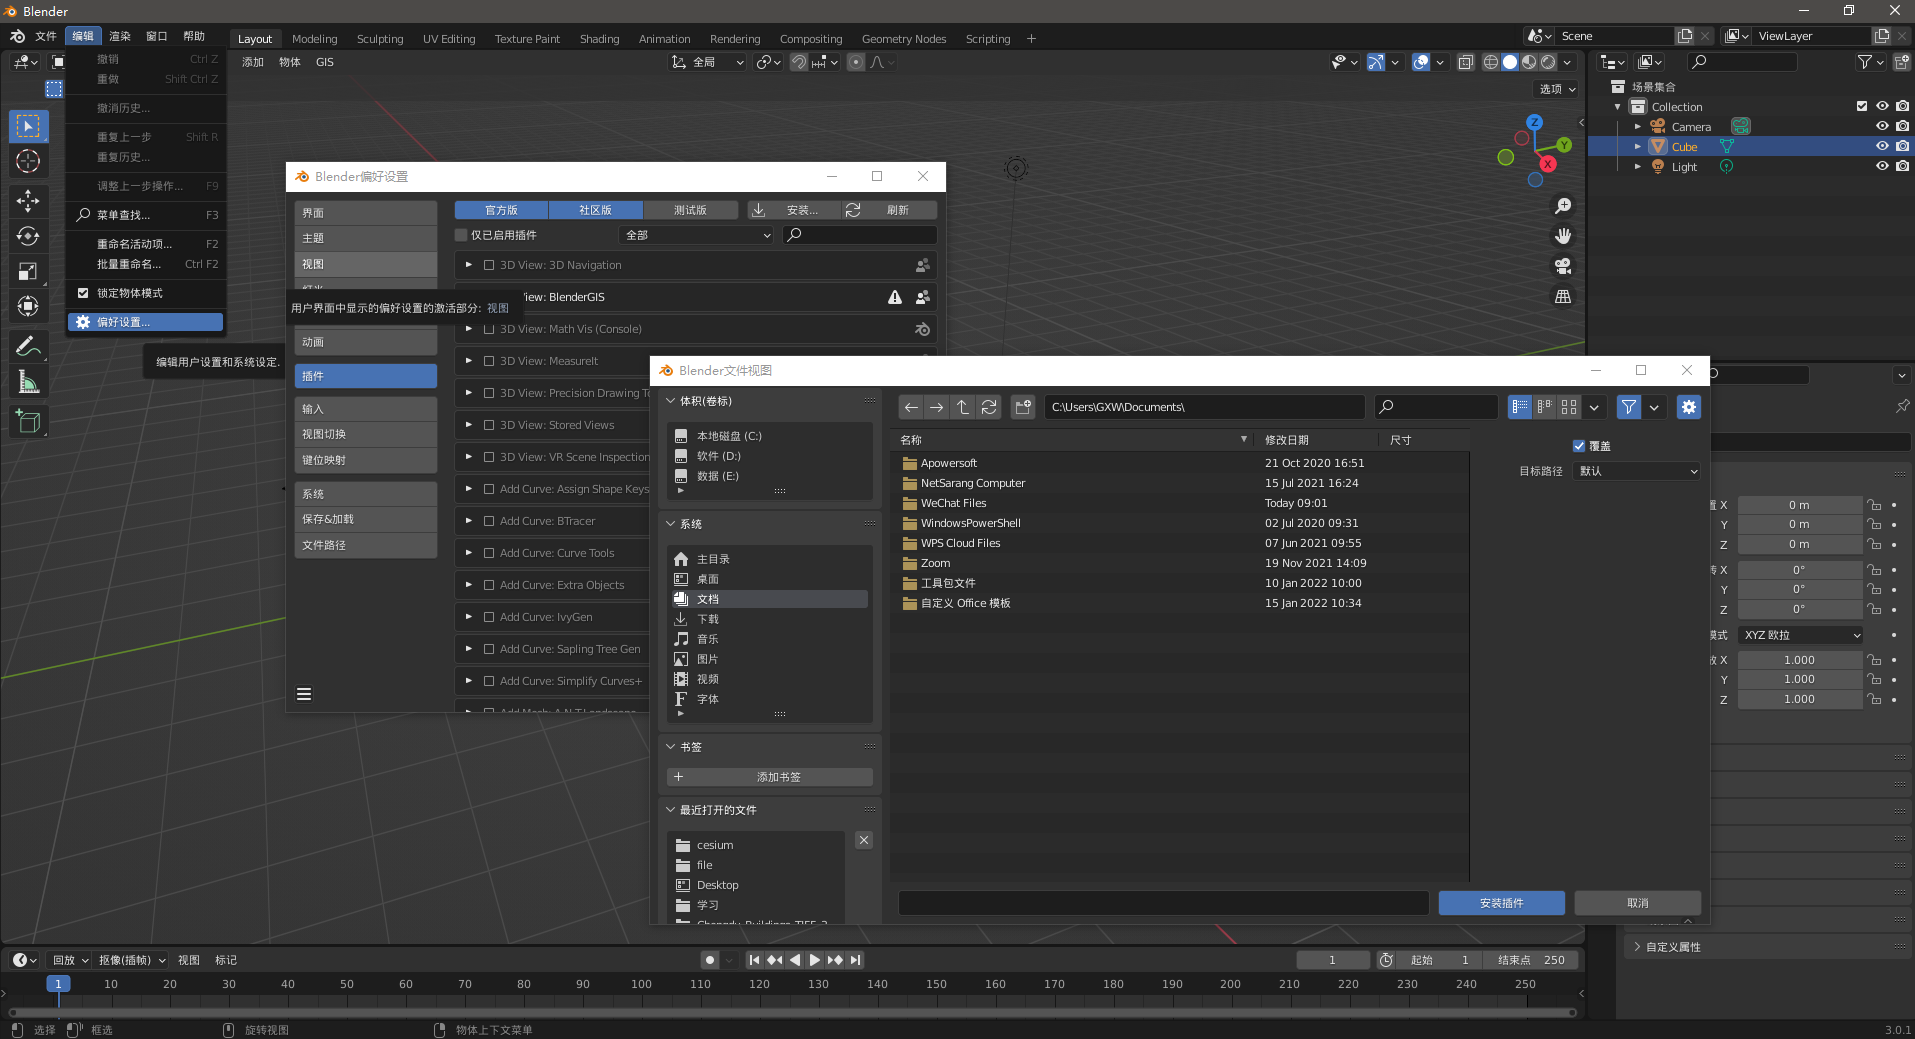Enable Add Curve: BTracer add-on checkbox
This screenshot has width=1915, height=1039.
pyautogui.click(x=489, y=521)
